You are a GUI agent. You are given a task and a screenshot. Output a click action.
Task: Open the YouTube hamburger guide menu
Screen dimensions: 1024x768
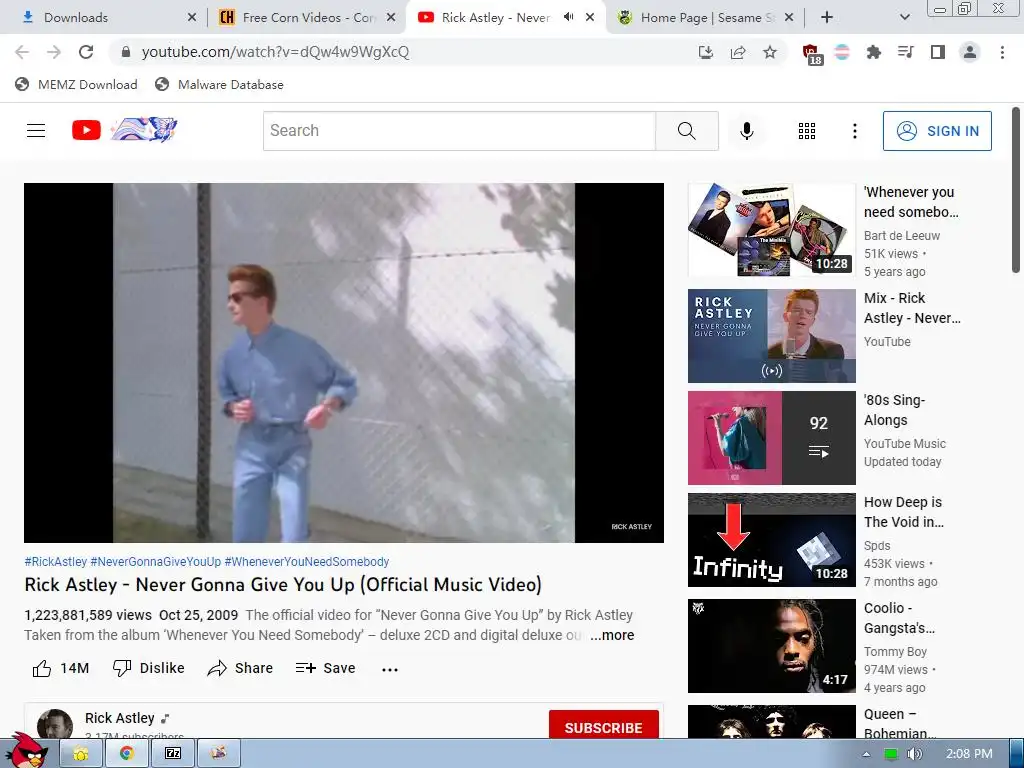click(36, 131)
